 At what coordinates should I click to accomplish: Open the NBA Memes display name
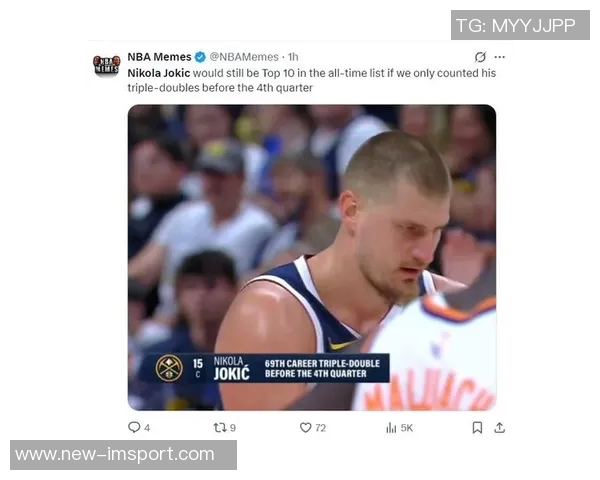(159, 57)
